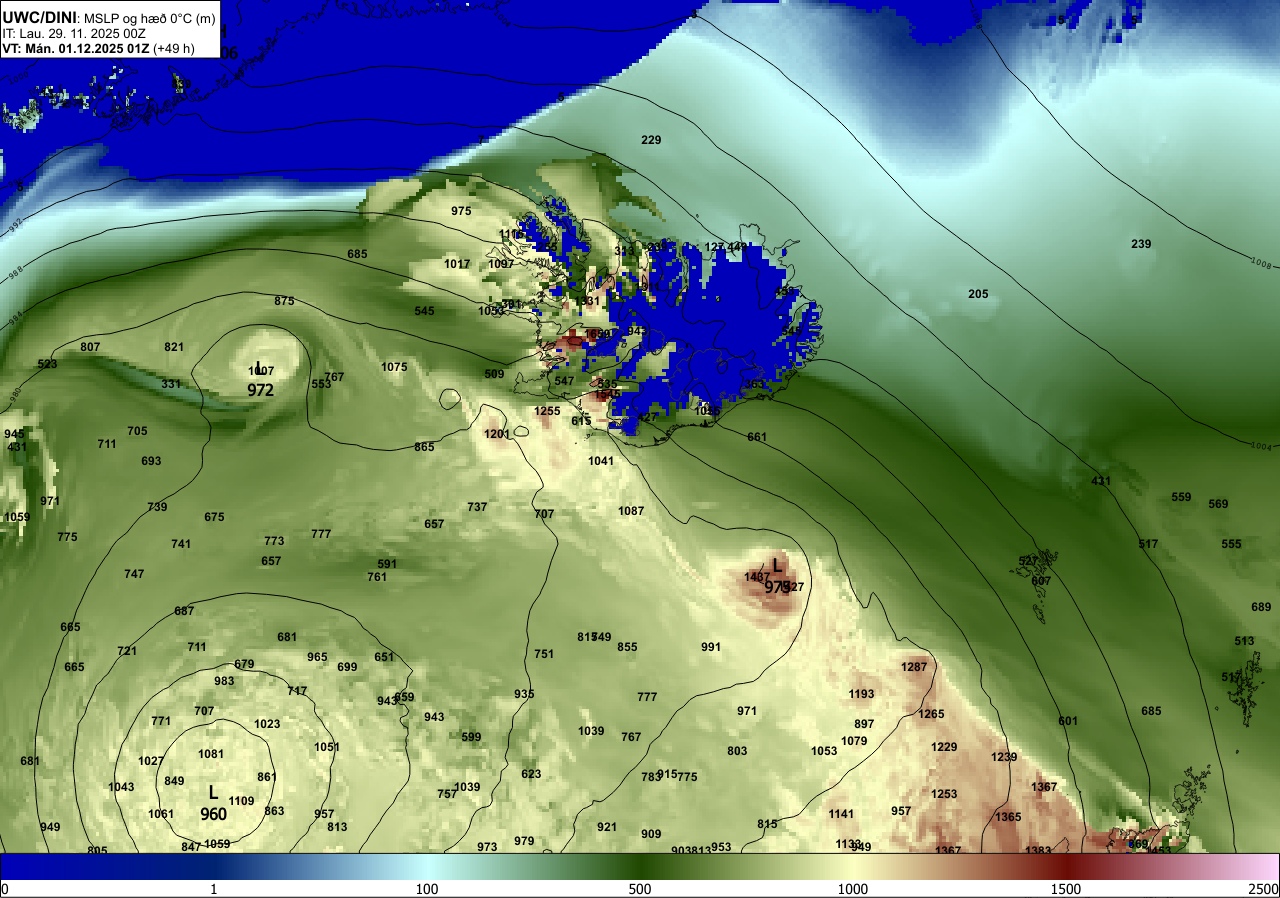Screen dimensions: 1280x898
Task: Click the 'VT: Mán. 01.12.2025 01Z' valid time
Action: (x=75, y=48)
